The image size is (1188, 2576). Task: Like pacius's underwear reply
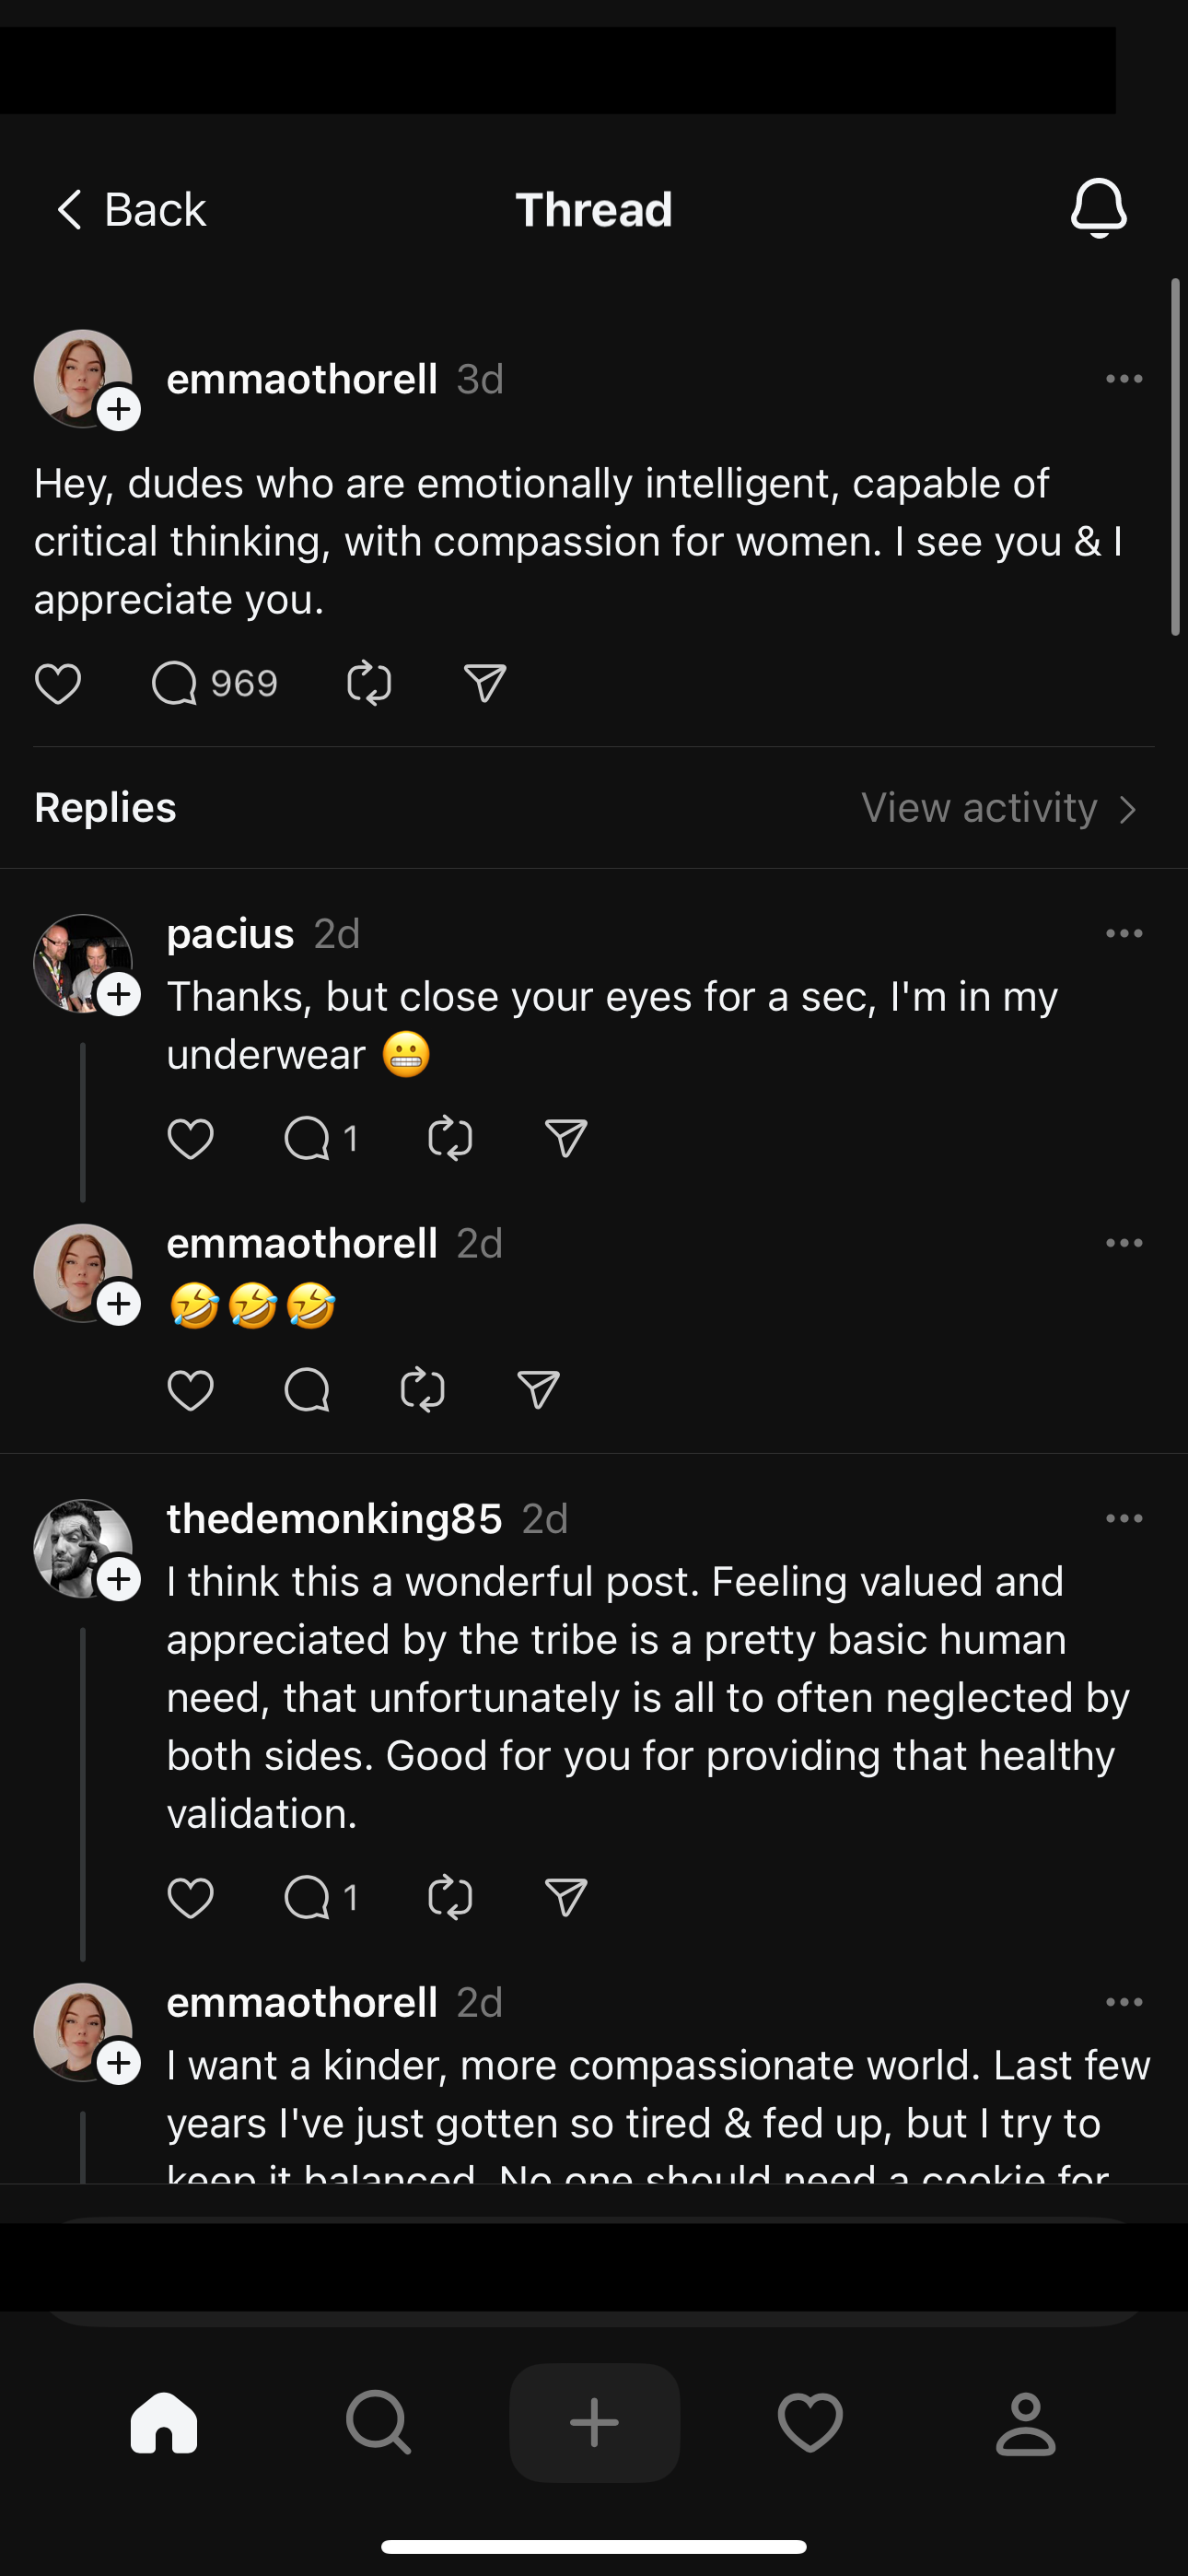coord(190,1138)
